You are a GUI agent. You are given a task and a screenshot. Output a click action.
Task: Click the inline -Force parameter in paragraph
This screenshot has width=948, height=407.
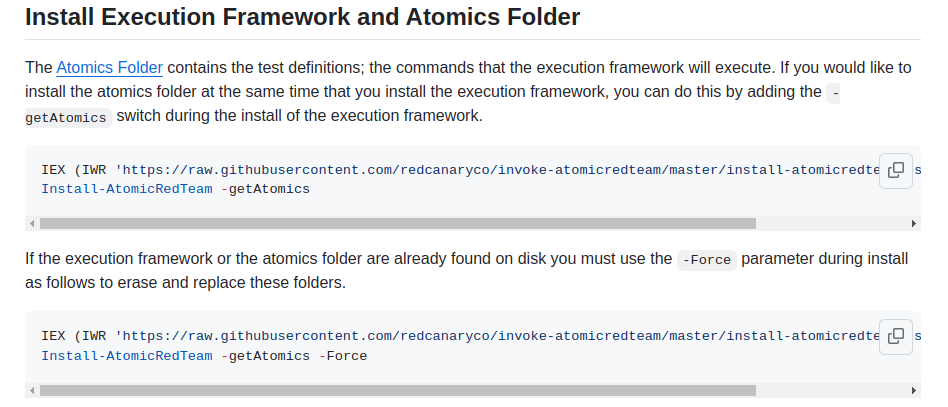(706, 260)
